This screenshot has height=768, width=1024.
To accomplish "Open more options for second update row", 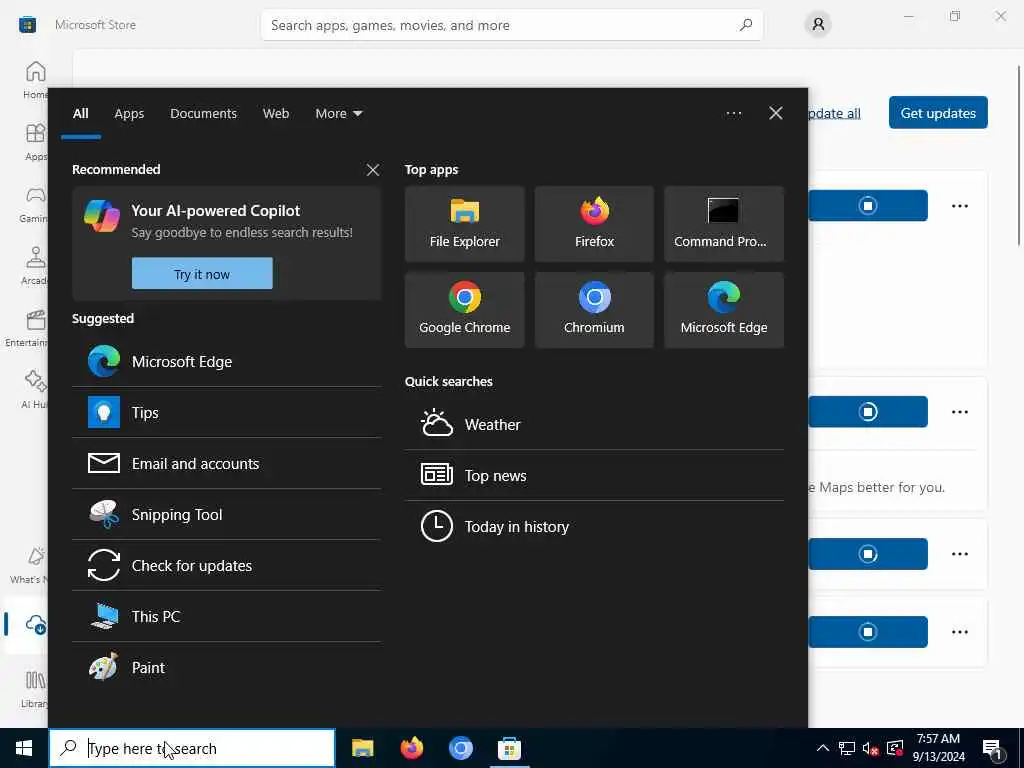I will coord(959,411).
